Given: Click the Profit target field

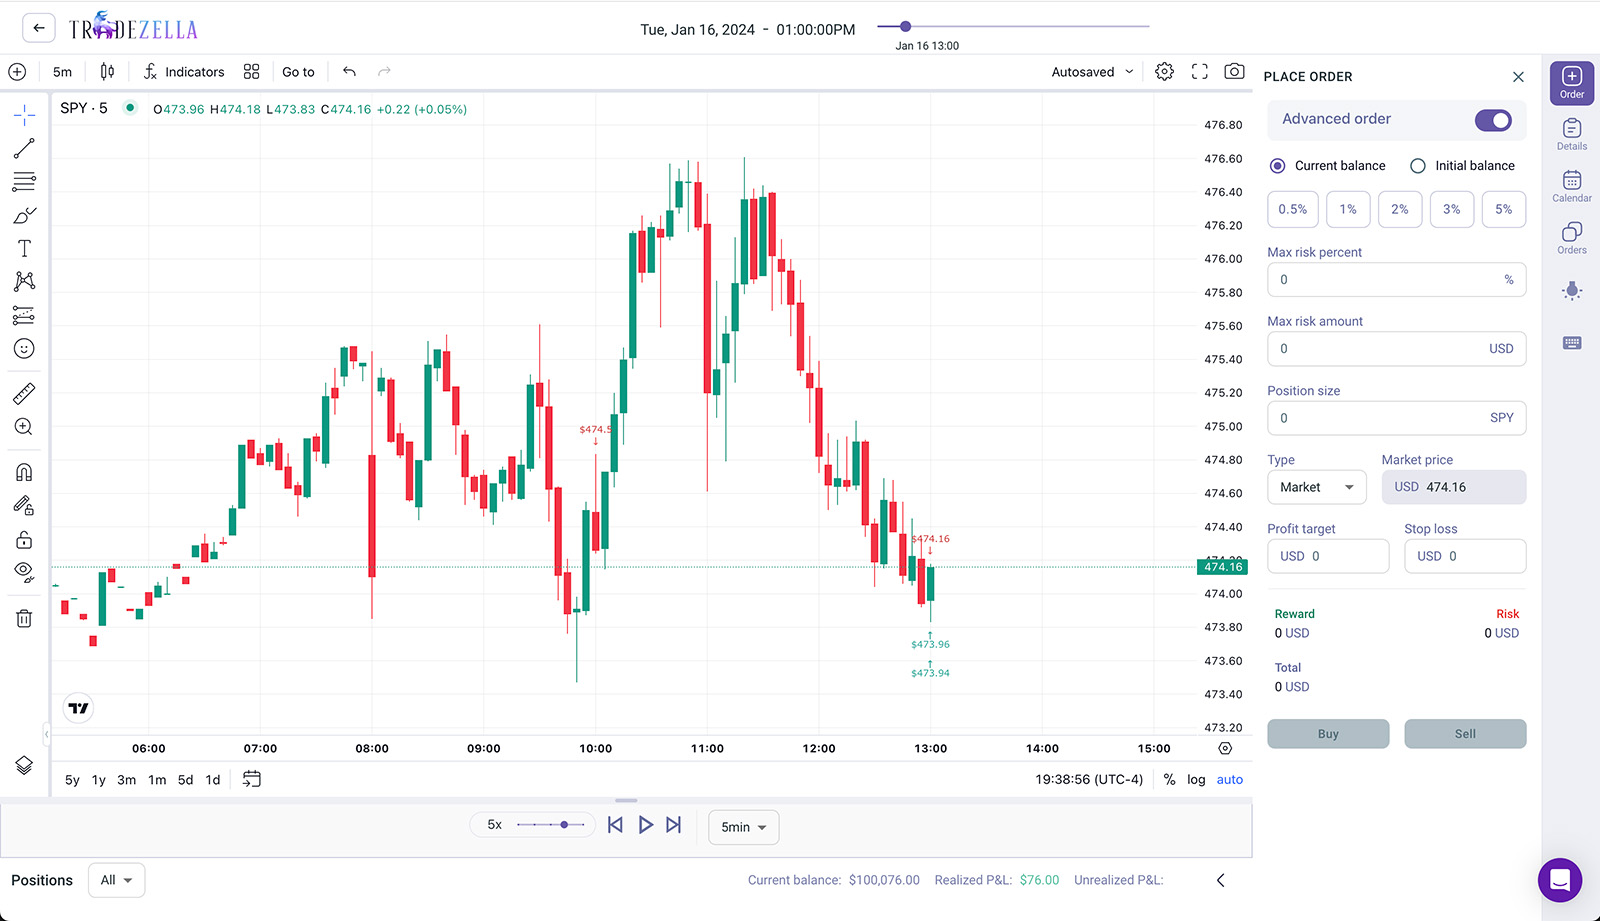Looking at the screenshot, I should click(x=1328, y=556).
